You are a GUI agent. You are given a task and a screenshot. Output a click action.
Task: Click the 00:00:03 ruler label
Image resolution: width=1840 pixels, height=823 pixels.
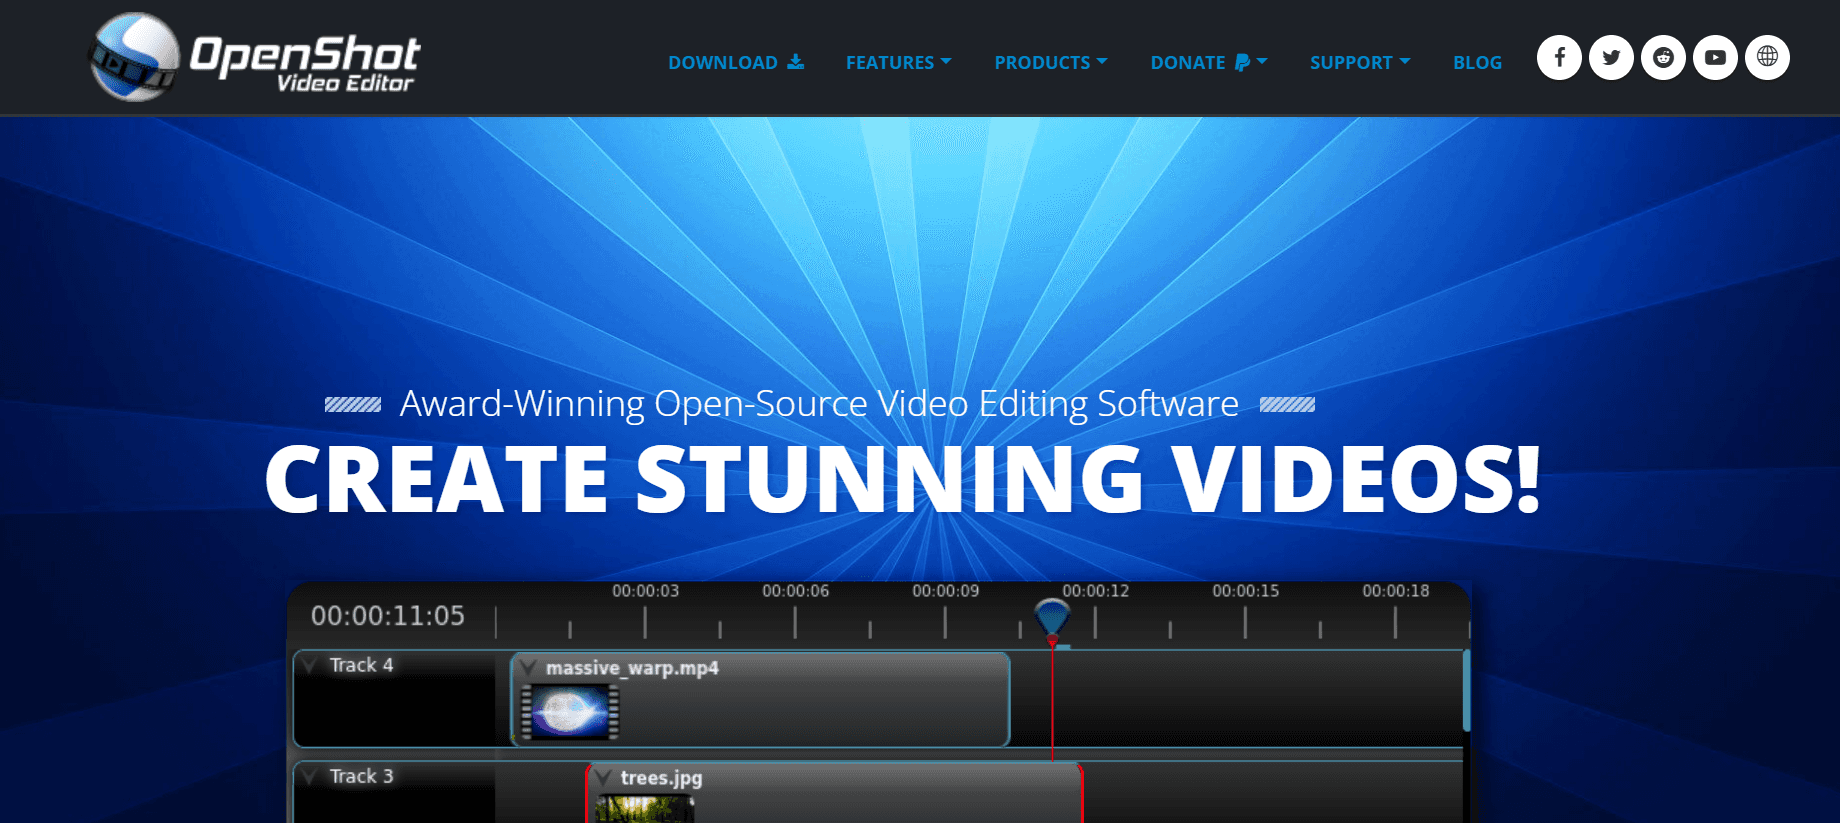point(645,591)
